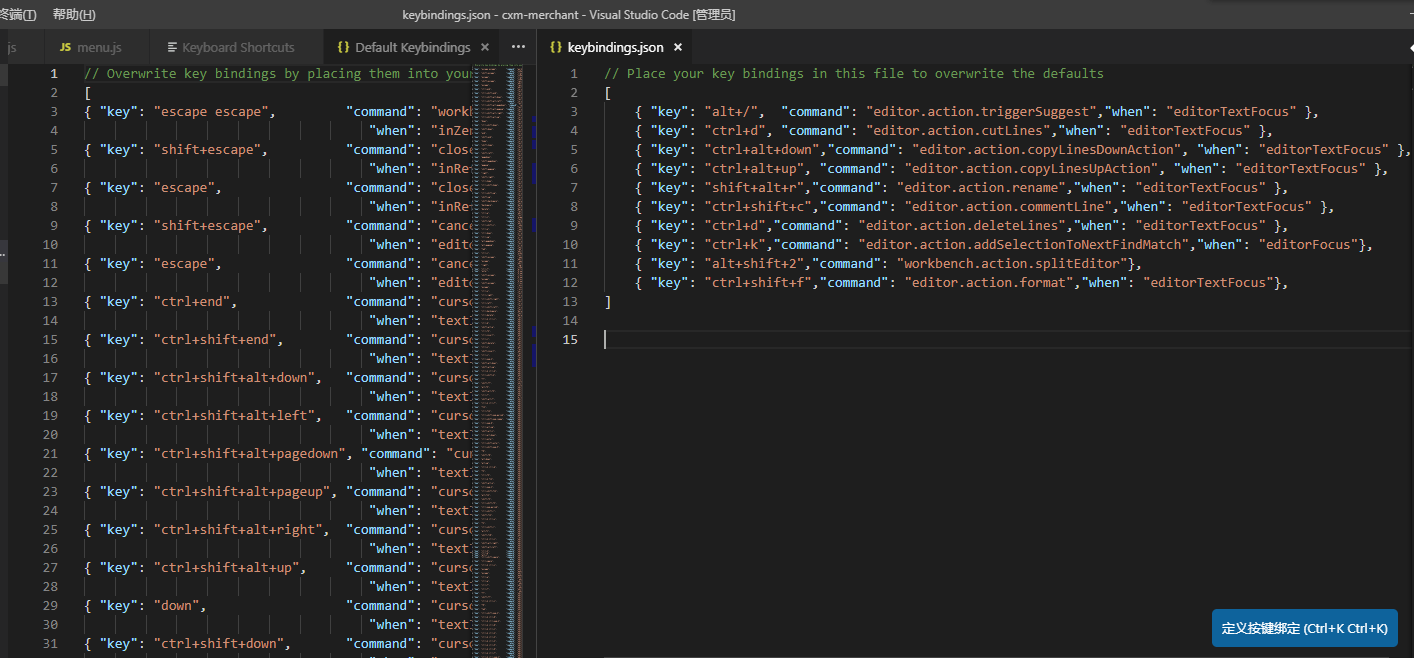This screenshot has width=1414, height=658.
Task: Click "ctrl+shift+alt+pagedown" in Default Keybindings
Action: (x=248, y=454)
